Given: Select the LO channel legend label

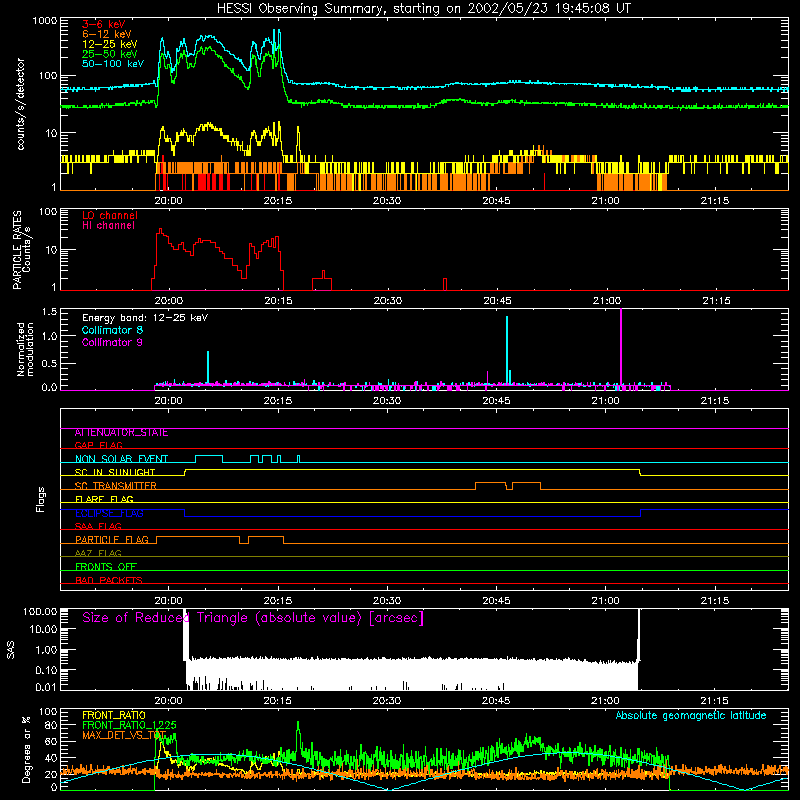Looking at the screenshot, I should pyautogui.click(x=109, y=215).
